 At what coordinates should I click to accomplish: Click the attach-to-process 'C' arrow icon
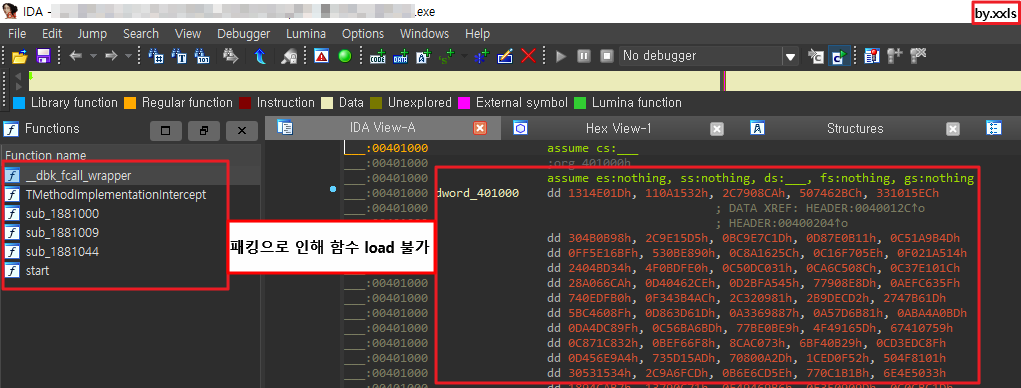815,56
